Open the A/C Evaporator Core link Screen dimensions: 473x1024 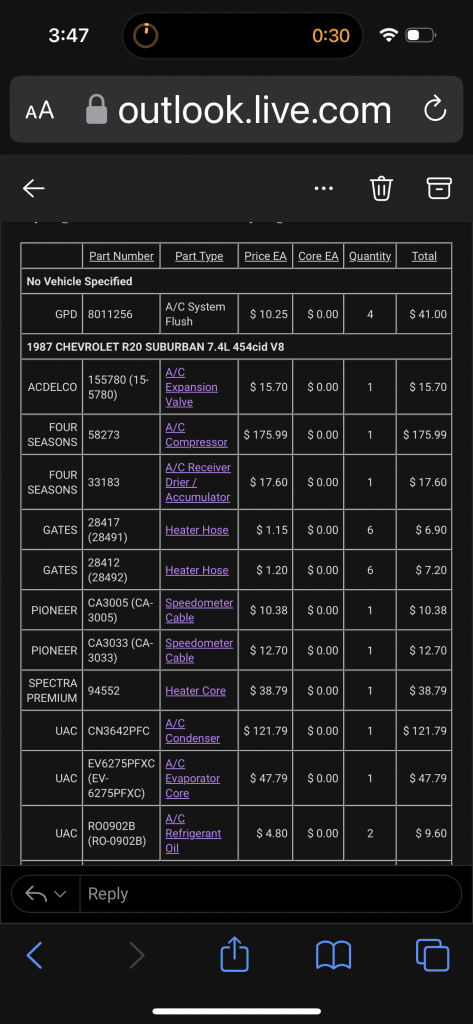click(x=192, y=778)
